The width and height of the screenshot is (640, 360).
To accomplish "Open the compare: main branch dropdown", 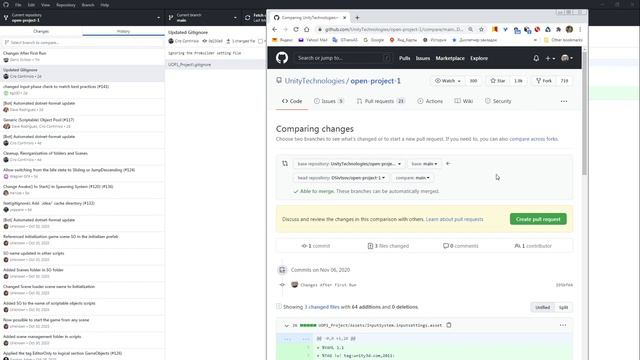I will click(412, 178).
